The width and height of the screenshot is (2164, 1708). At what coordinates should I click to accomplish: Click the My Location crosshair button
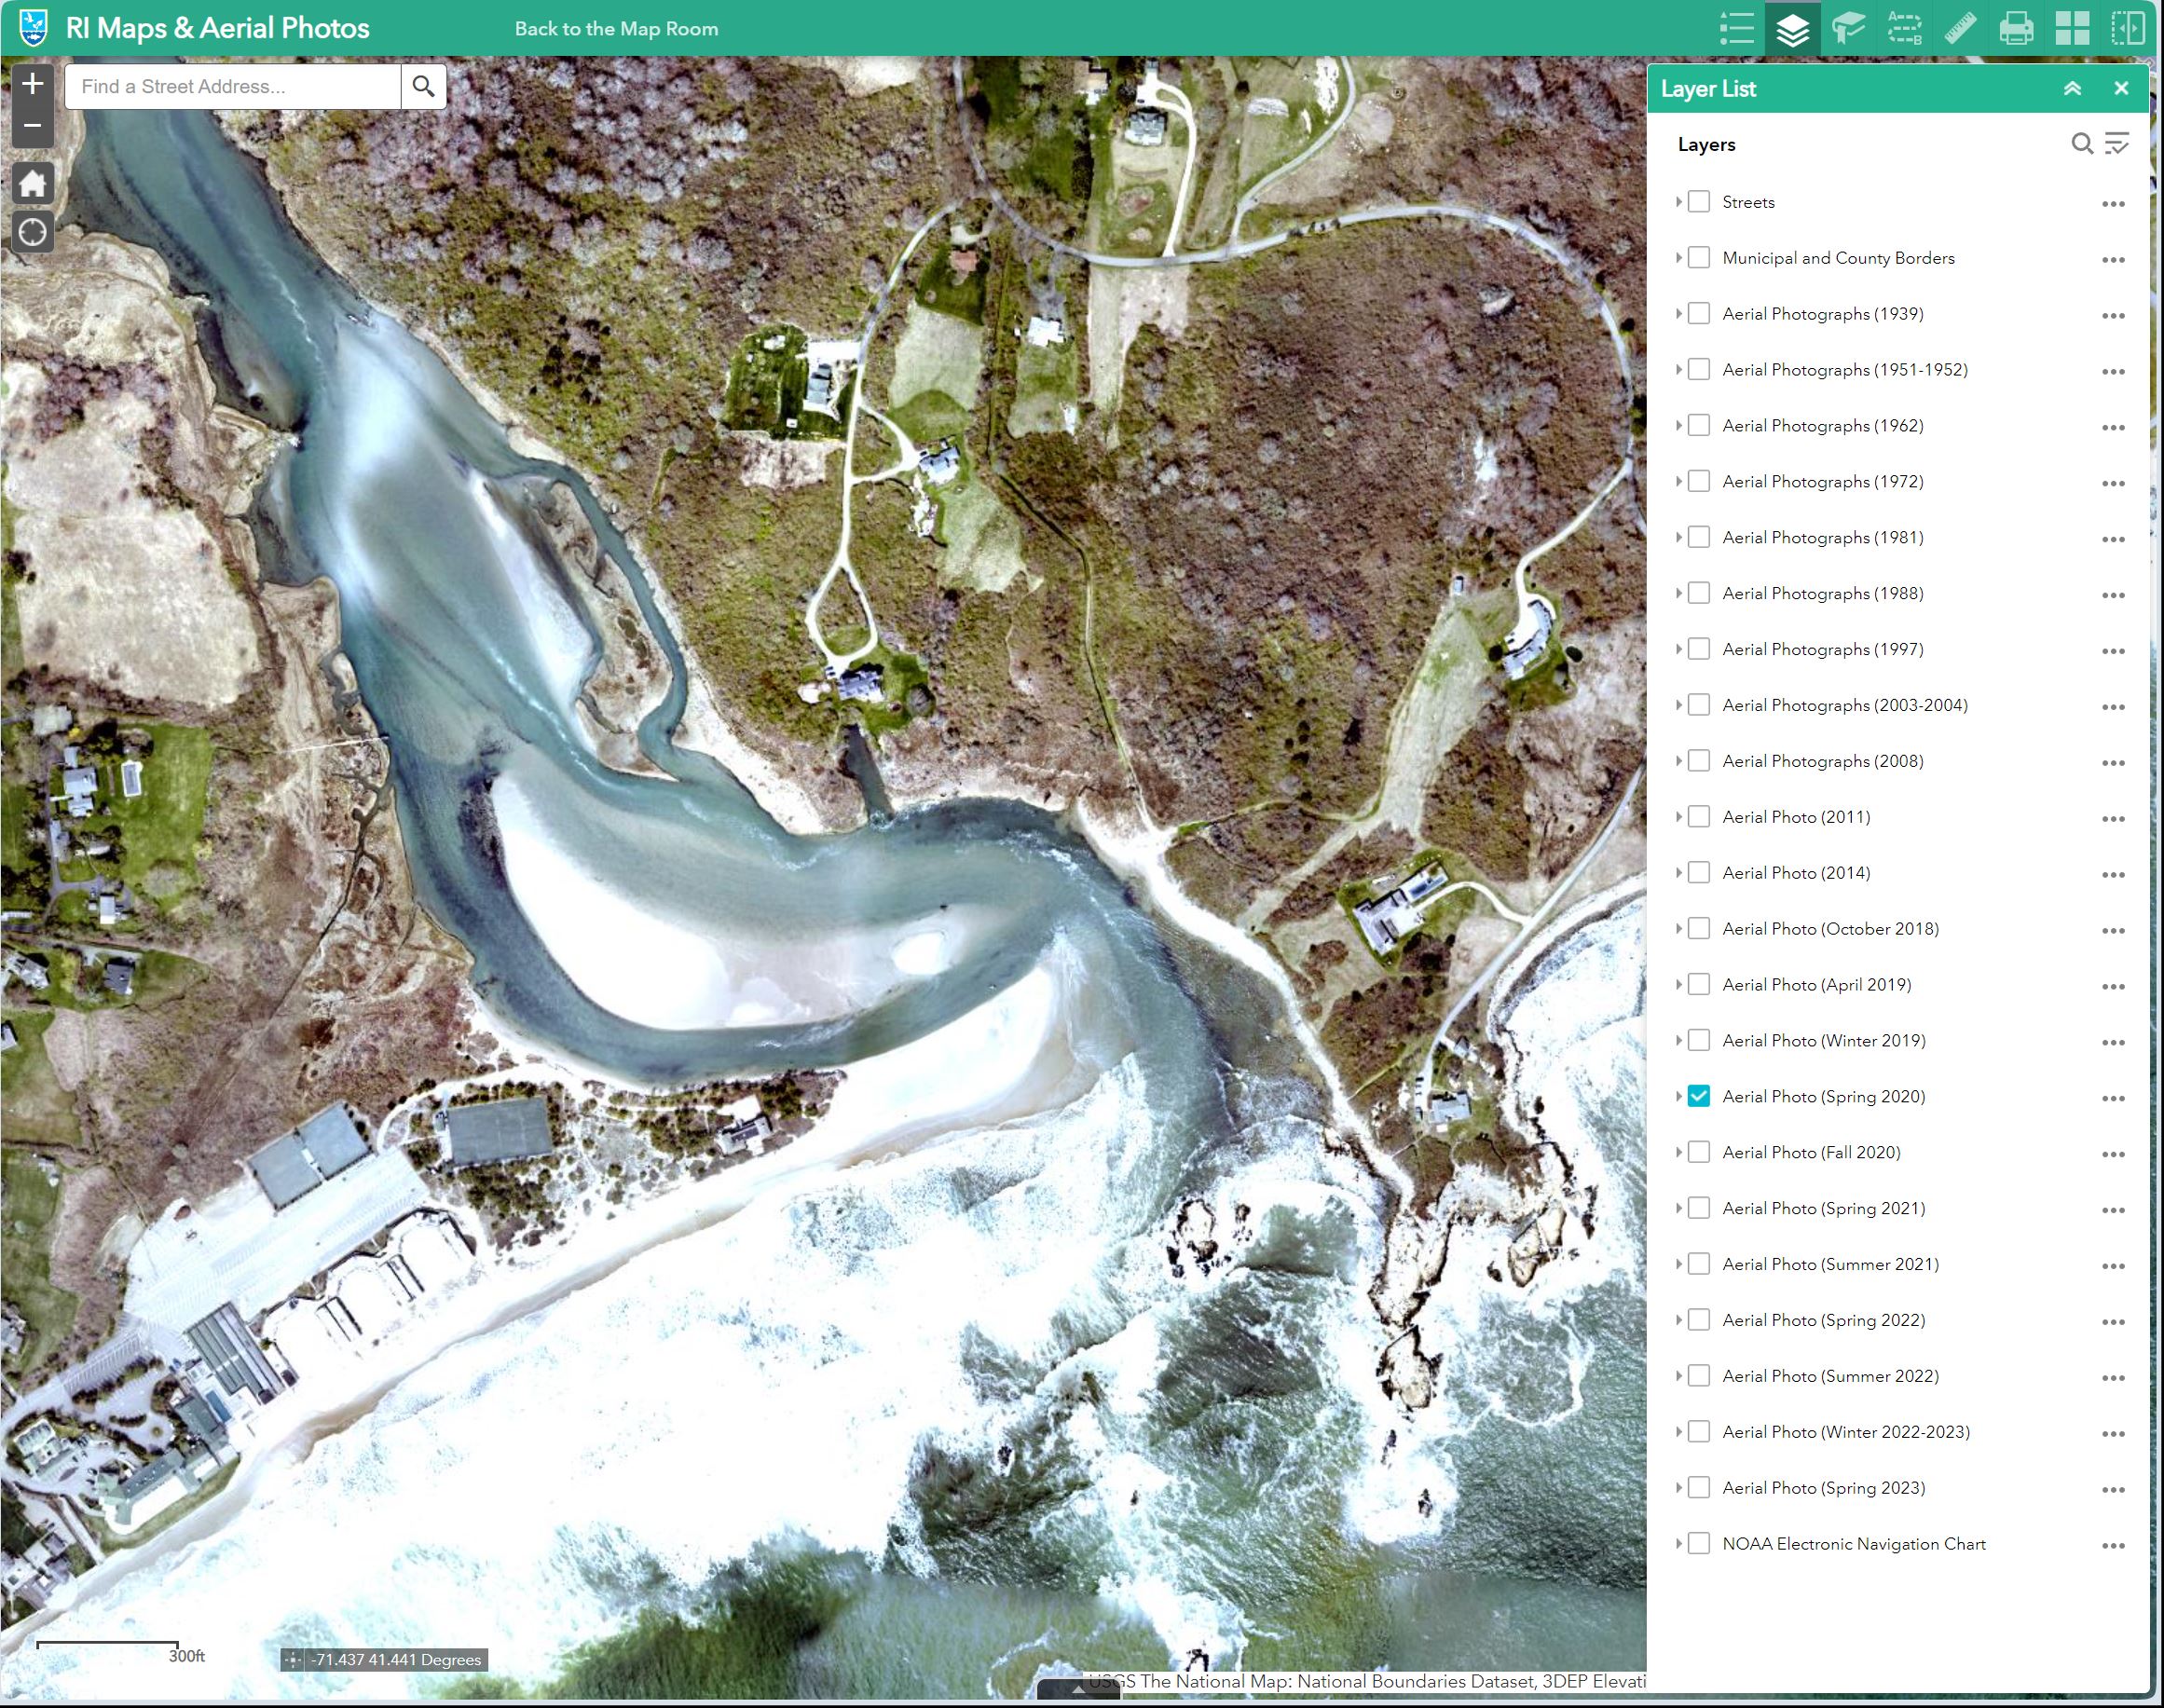(x=32, y=232)
